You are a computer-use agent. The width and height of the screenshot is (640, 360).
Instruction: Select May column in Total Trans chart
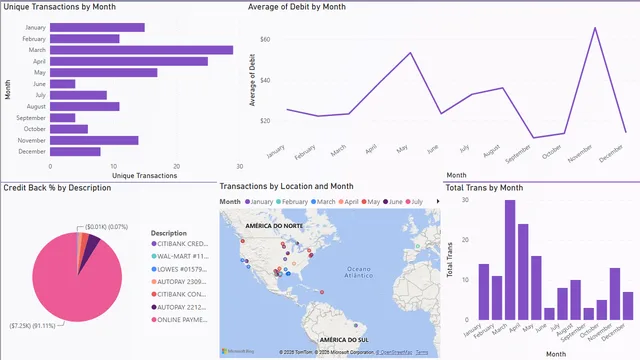tap(536, 288)
